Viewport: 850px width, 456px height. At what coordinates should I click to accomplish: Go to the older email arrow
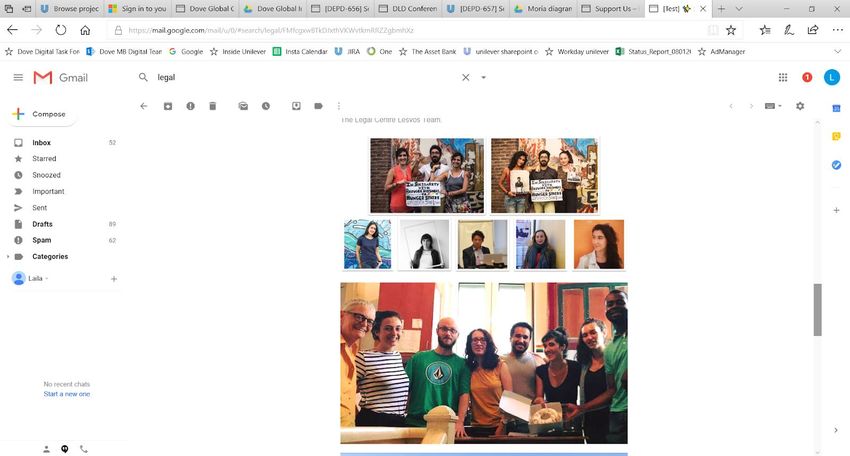tap(751, 106)
